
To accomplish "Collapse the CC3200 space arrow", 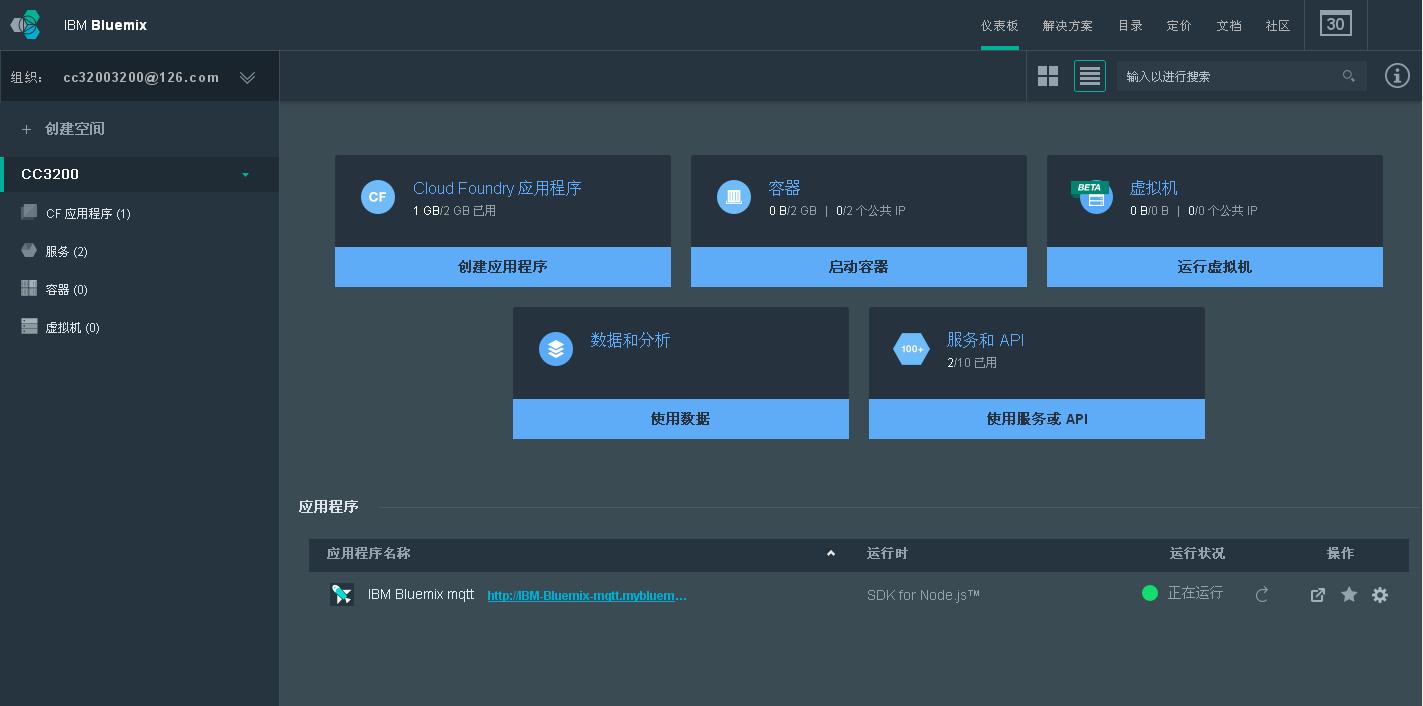I will tap(245, 175).
